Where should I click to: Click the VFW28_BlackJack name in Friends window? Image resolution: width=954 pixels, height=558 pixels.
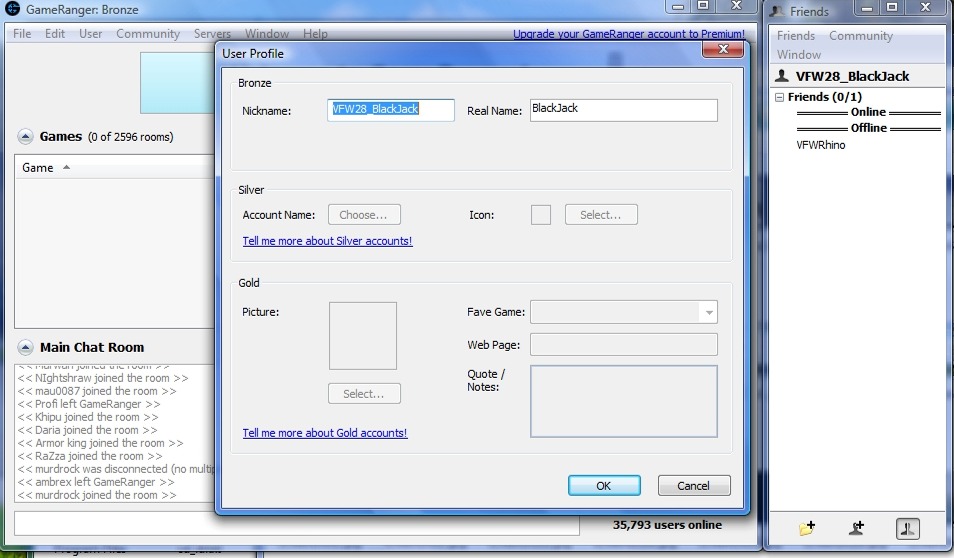point(852,77)
